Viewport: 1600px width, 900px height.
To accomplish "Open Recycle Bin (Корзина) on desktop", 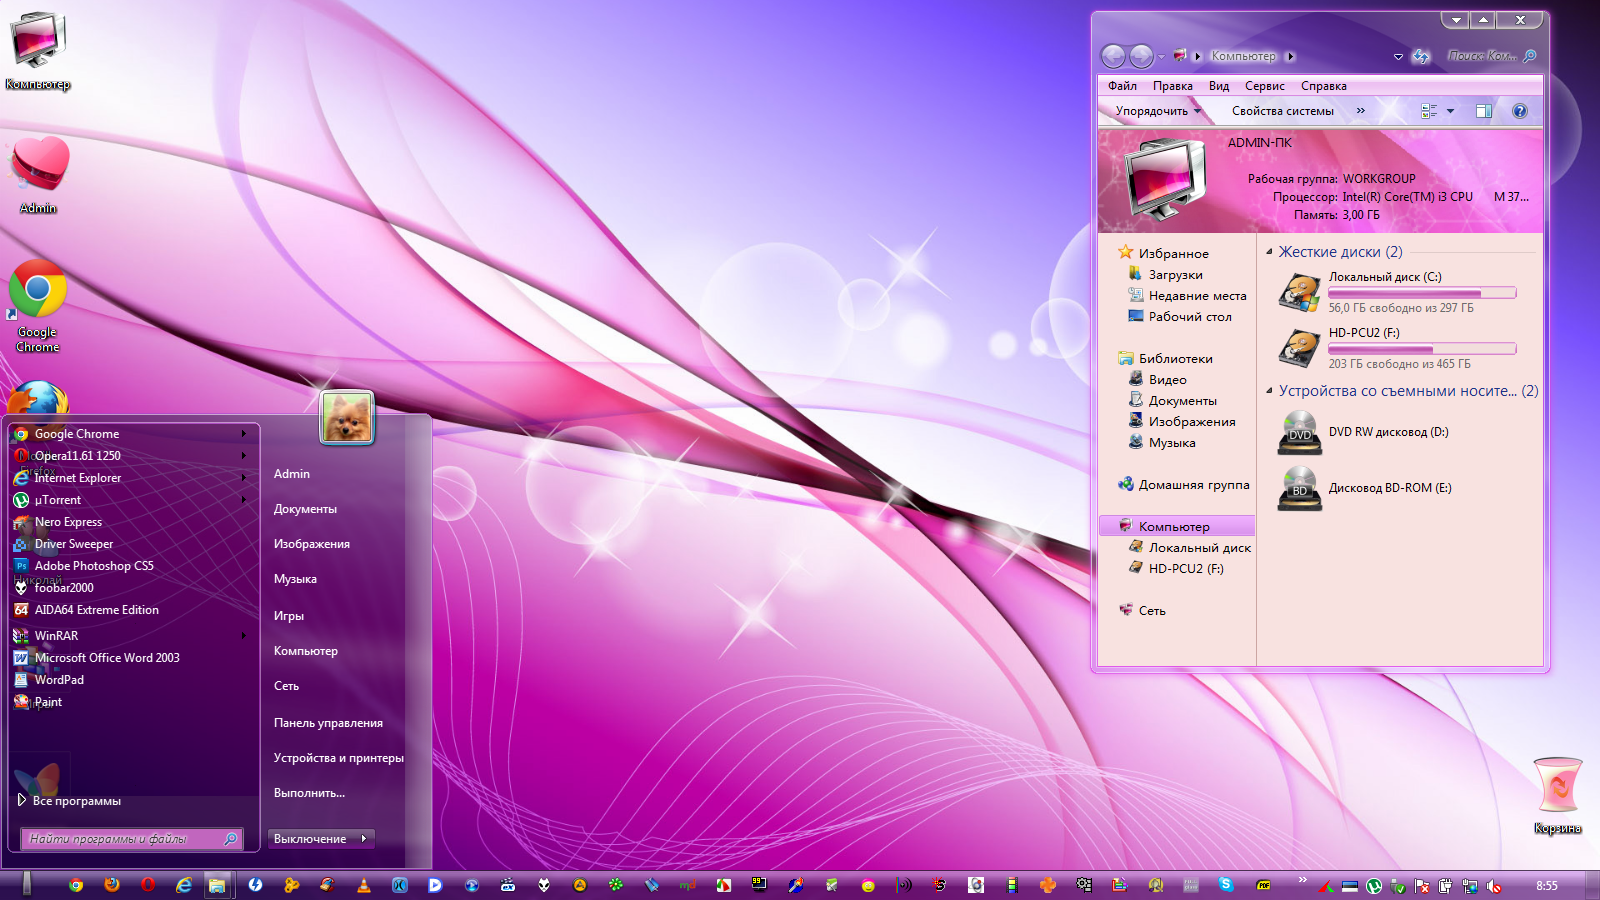I will 1557,786.
